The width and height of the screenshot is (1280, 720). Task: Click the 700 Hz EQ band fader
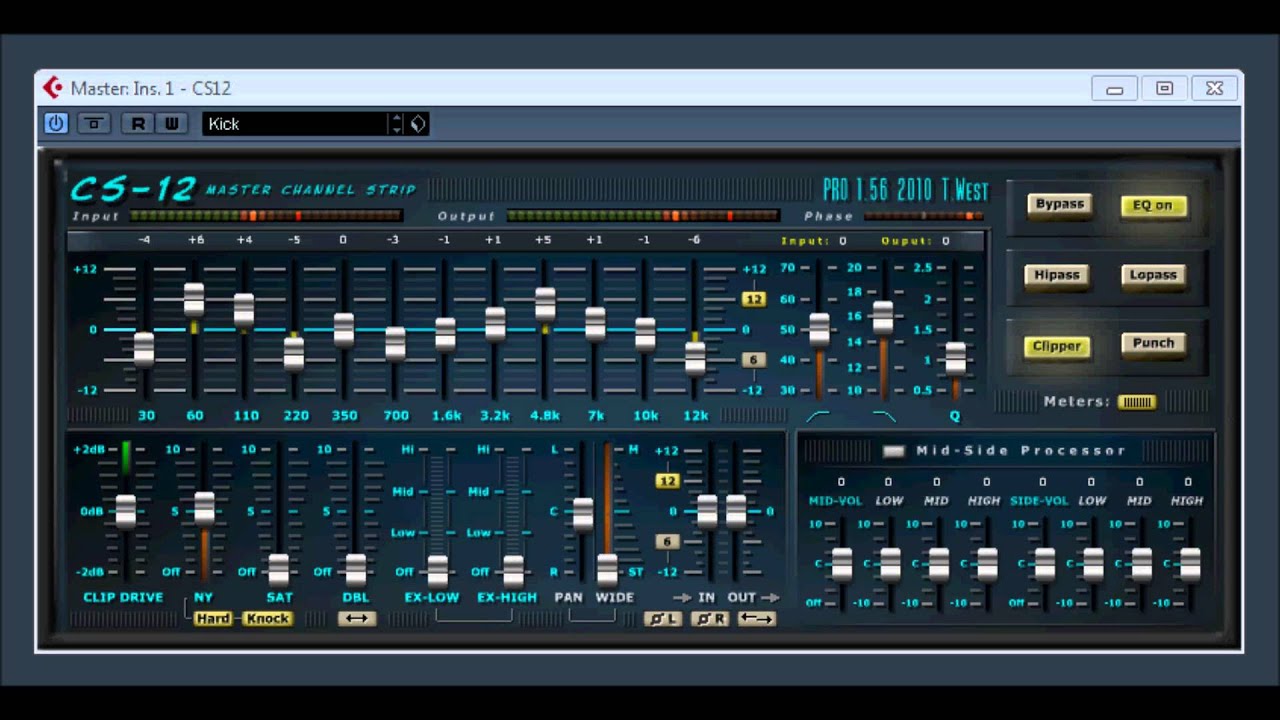click(395, 343)
